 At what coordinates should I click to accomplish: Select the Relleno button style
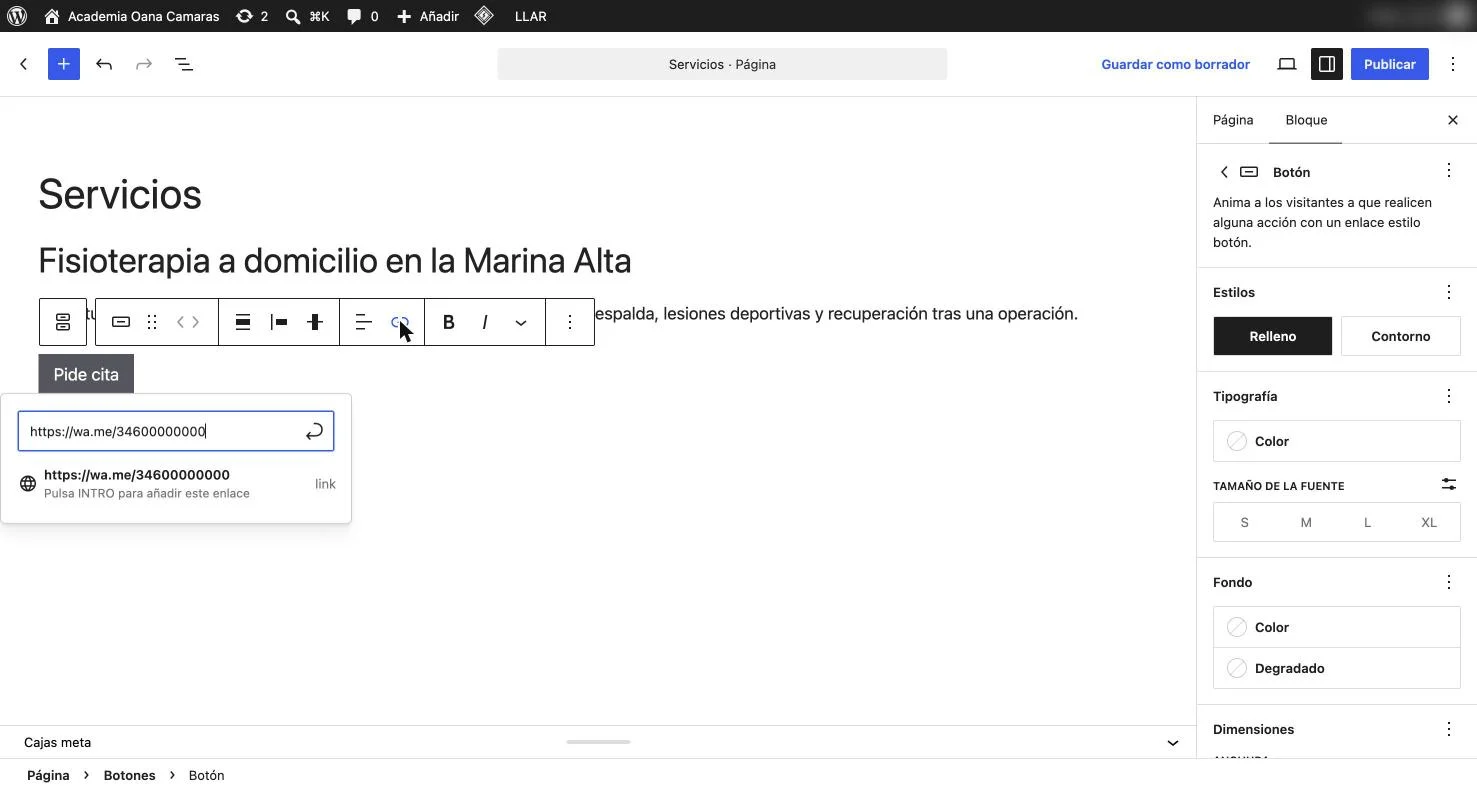point(1272,336)
